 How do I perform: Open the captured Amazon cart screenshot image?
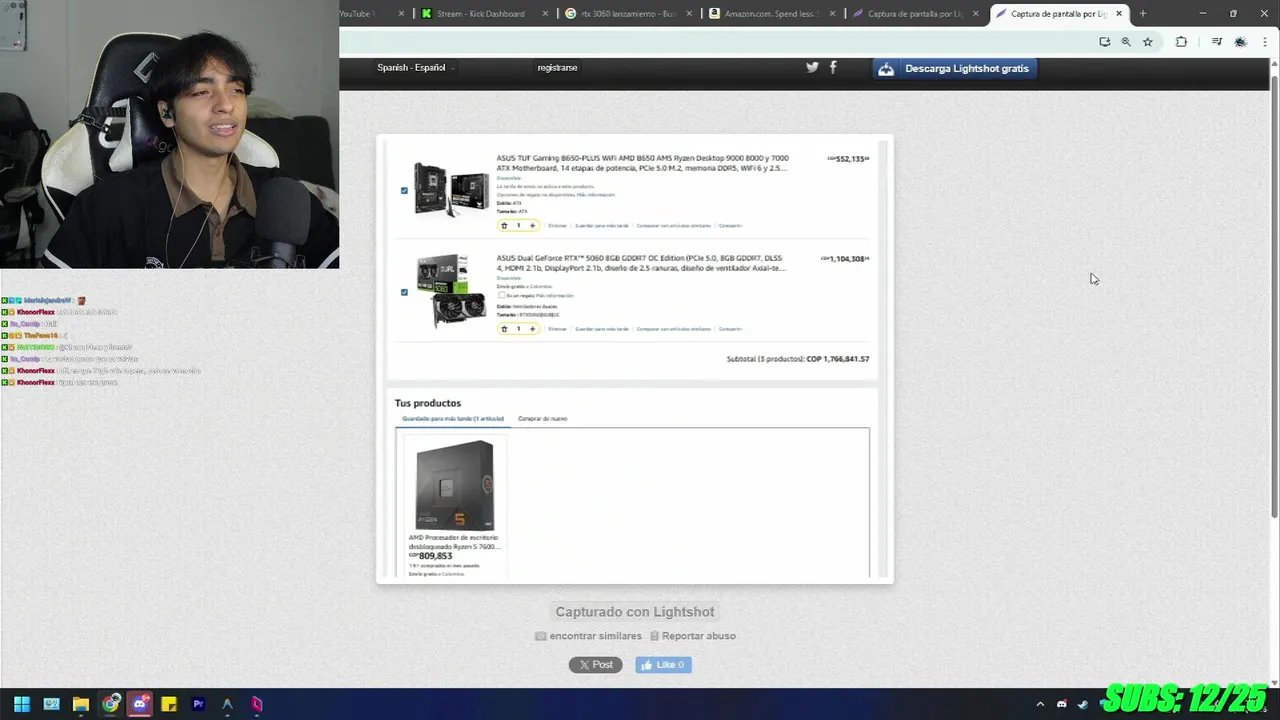(634, 358)
